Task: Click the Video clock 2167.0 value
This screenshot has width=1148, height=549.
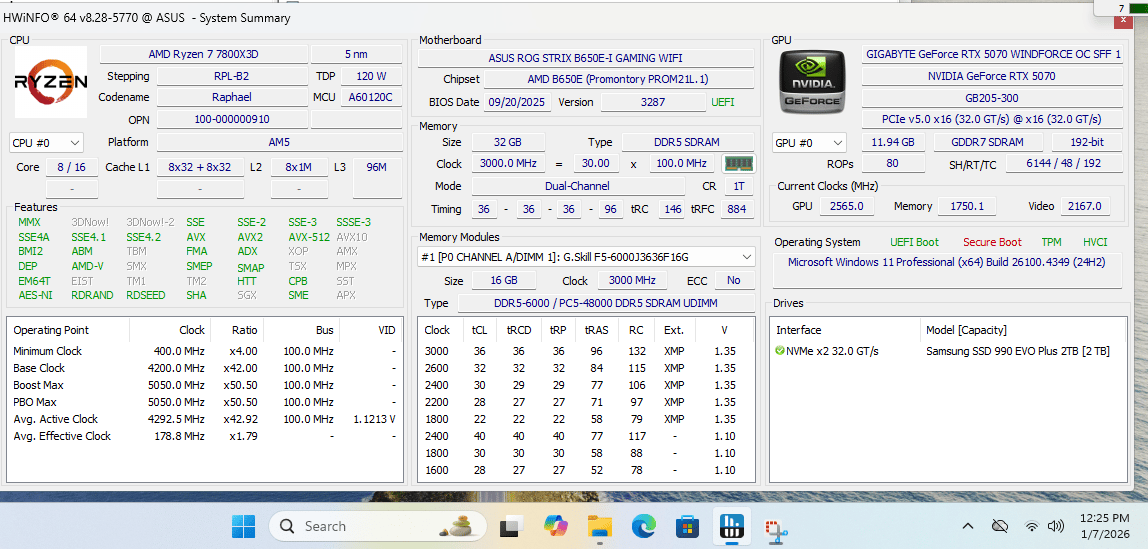Action: coord(1086,206)
